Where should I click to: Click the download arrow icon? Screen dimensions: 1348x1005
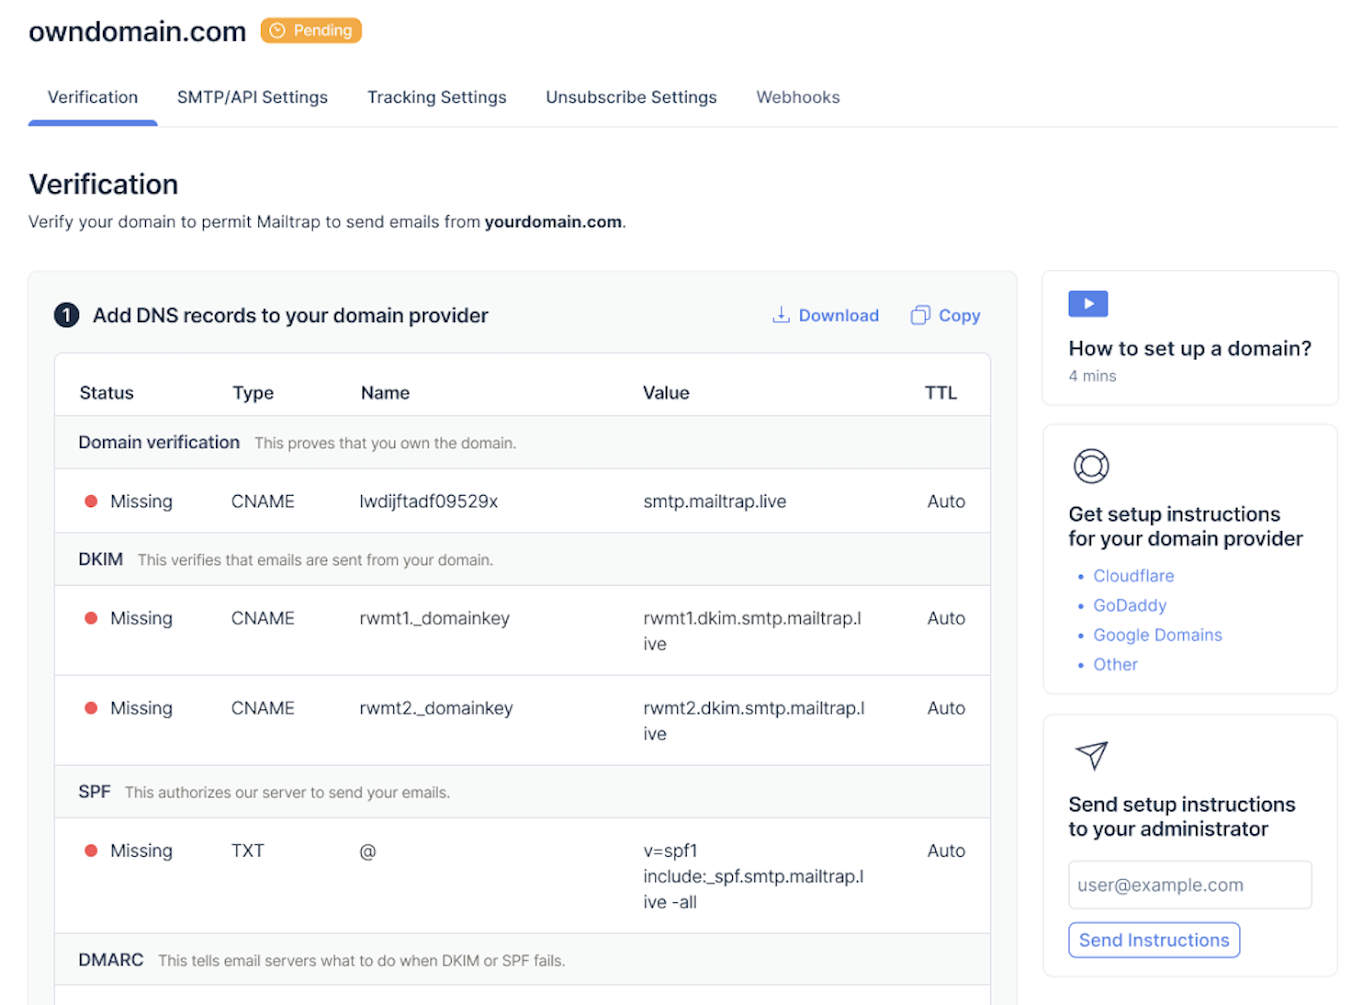[781, 315]
